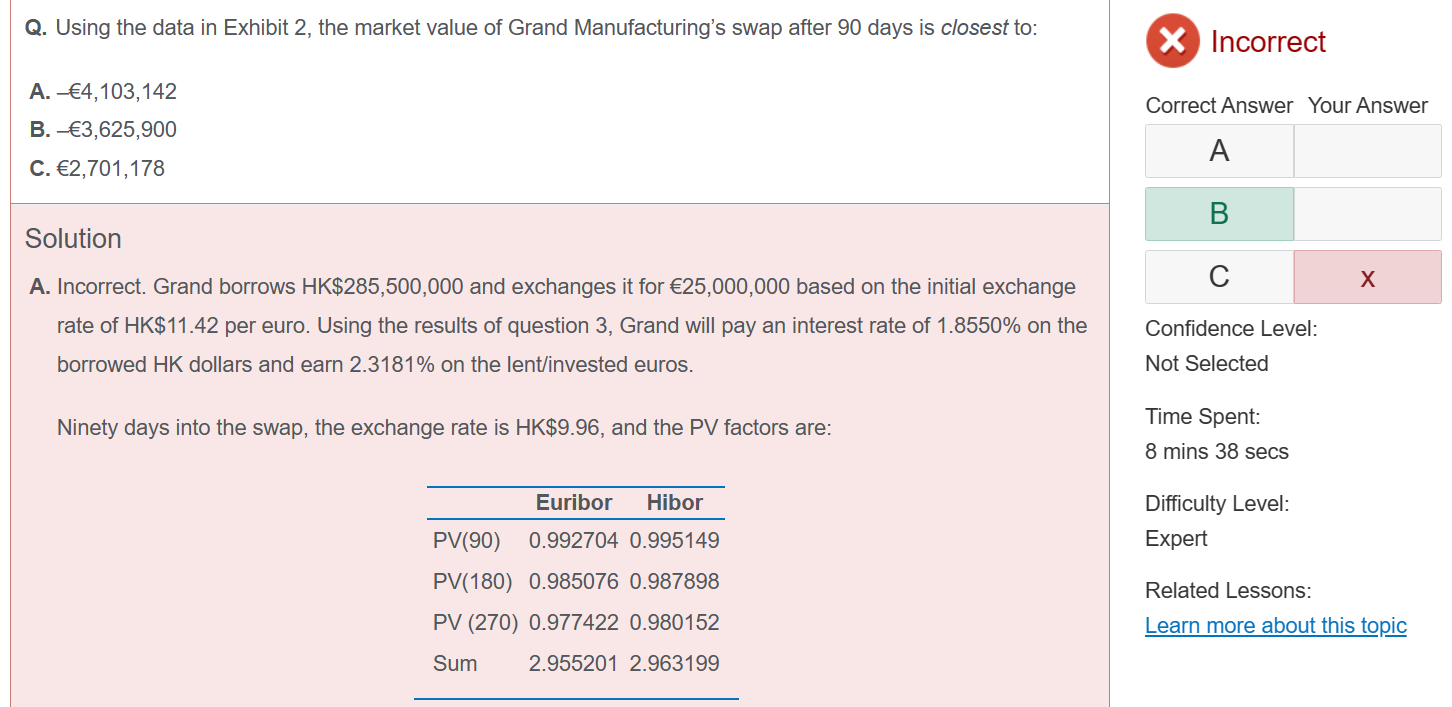Select the Euribor column header
Viewport: 1452px width, 707px height.
click(x=574, y=503)
